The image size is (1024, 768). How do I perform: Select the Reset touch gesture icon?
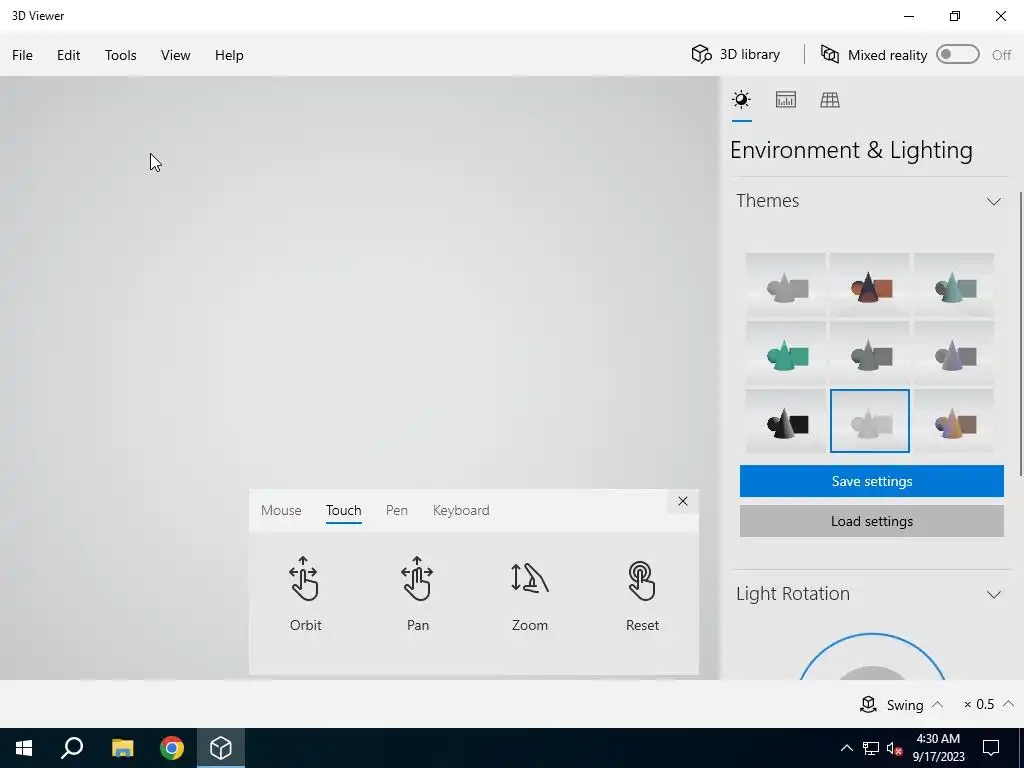pyautogui.click(x=642, y=581)
